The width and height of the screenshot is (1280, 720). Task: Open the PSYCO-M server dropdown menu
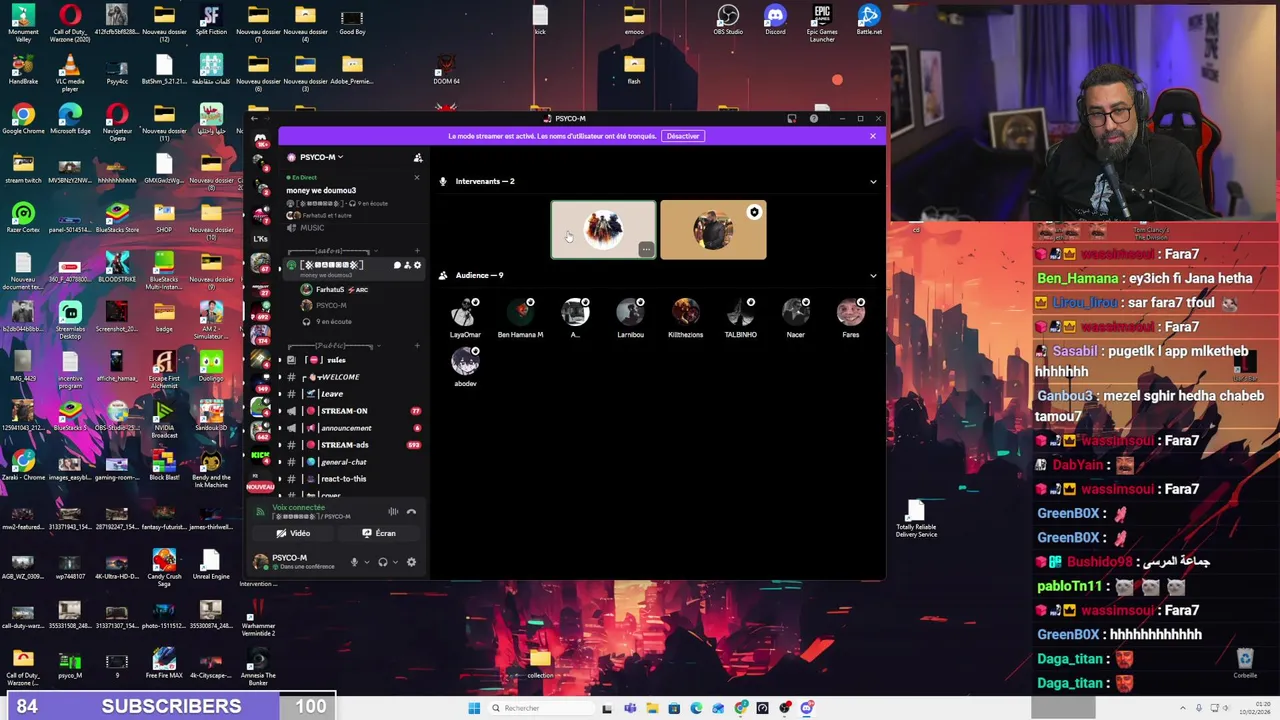point(321,157)
